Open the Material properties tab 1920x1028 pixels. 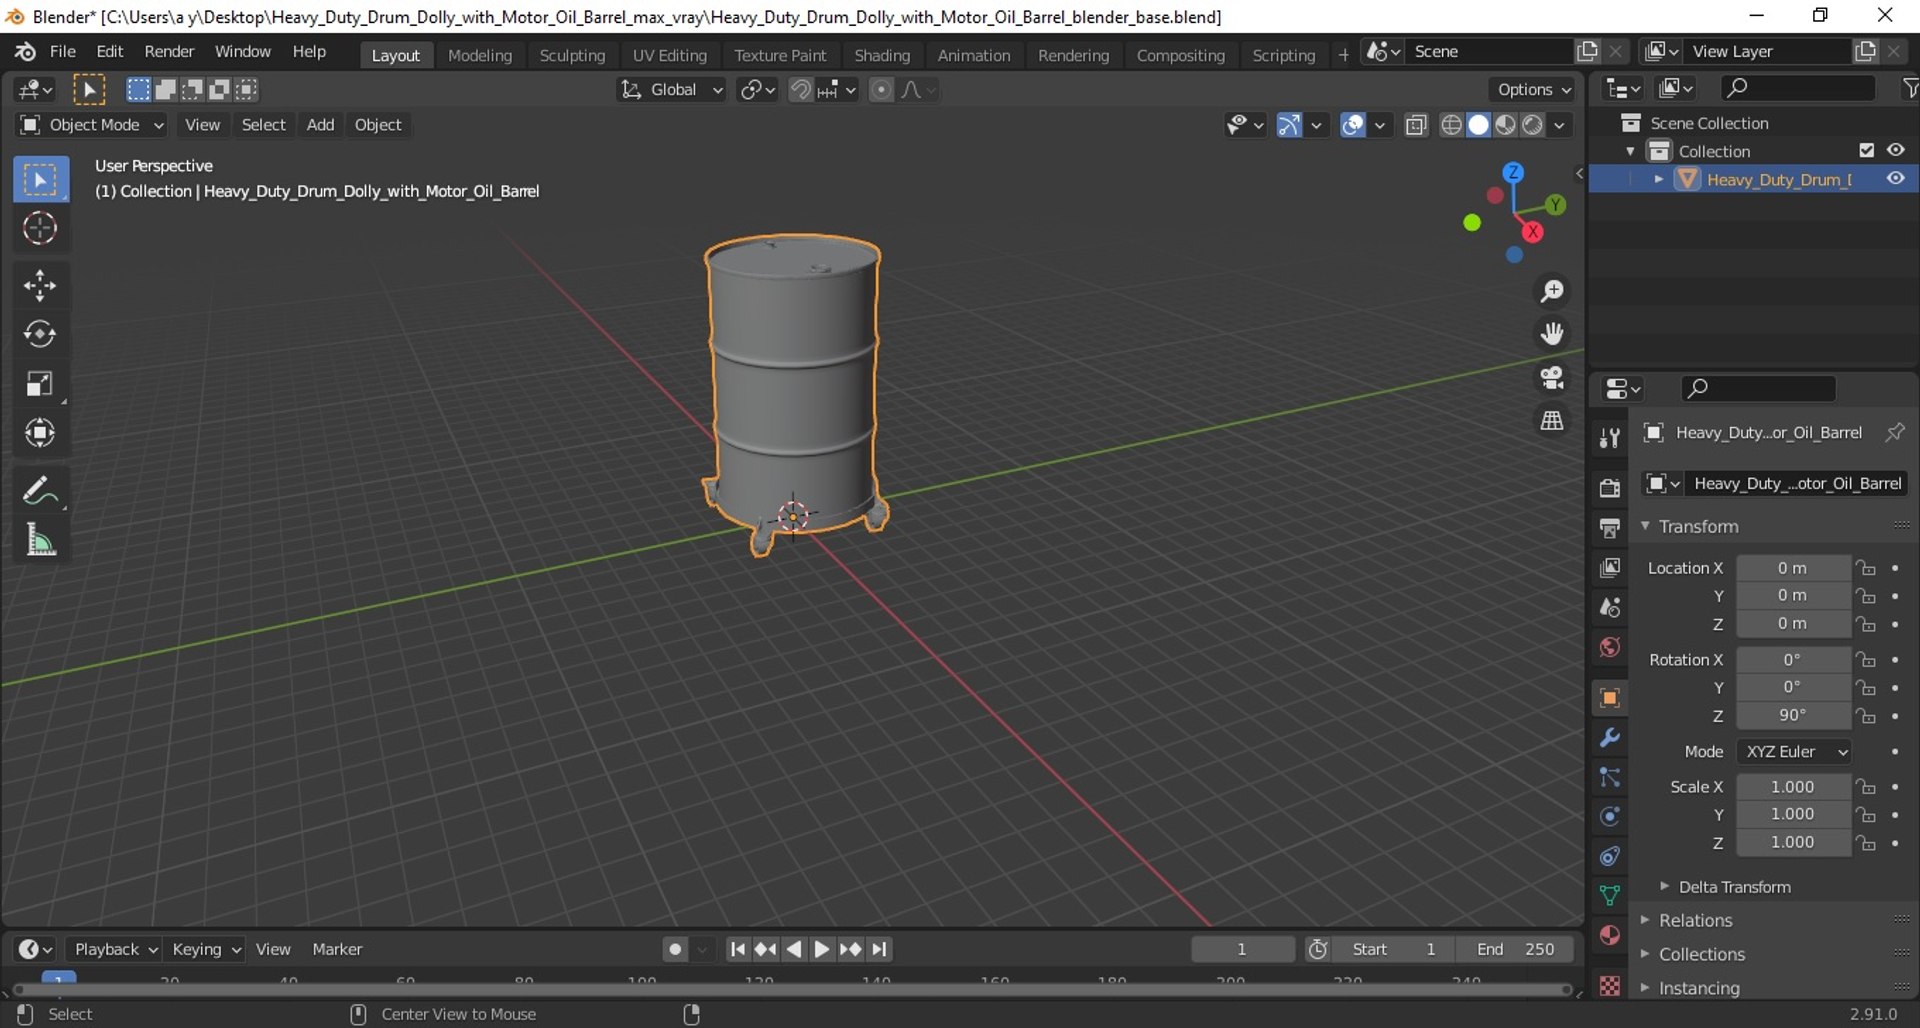pos(1609,935)
